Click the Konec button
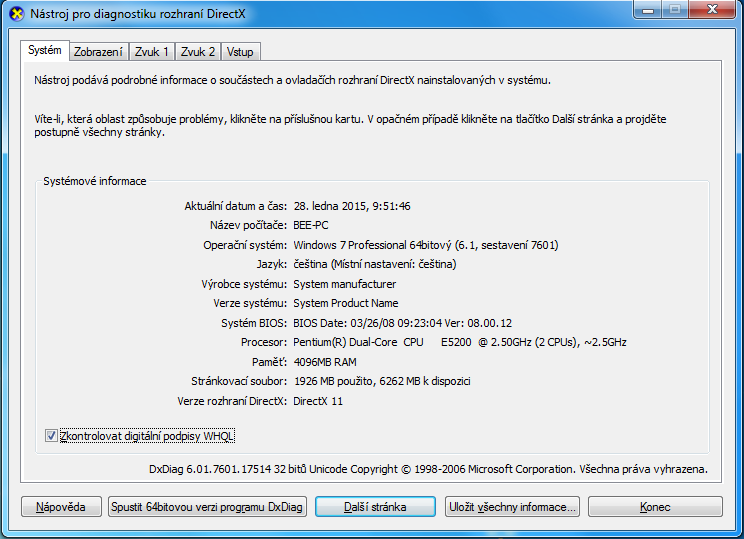The height and width of the screenshot is (539, 744). pos(655,507)
